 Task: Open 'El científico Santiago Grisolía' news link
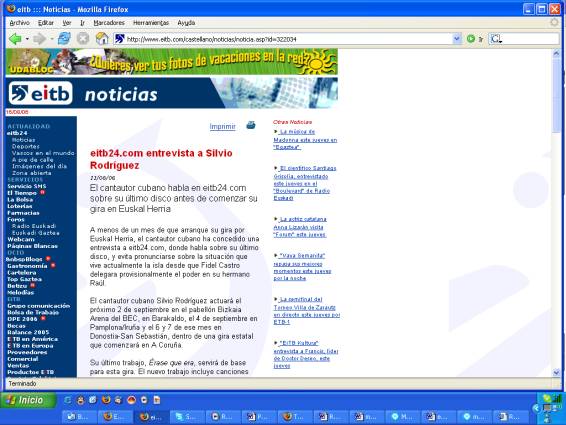pos(305,183)
